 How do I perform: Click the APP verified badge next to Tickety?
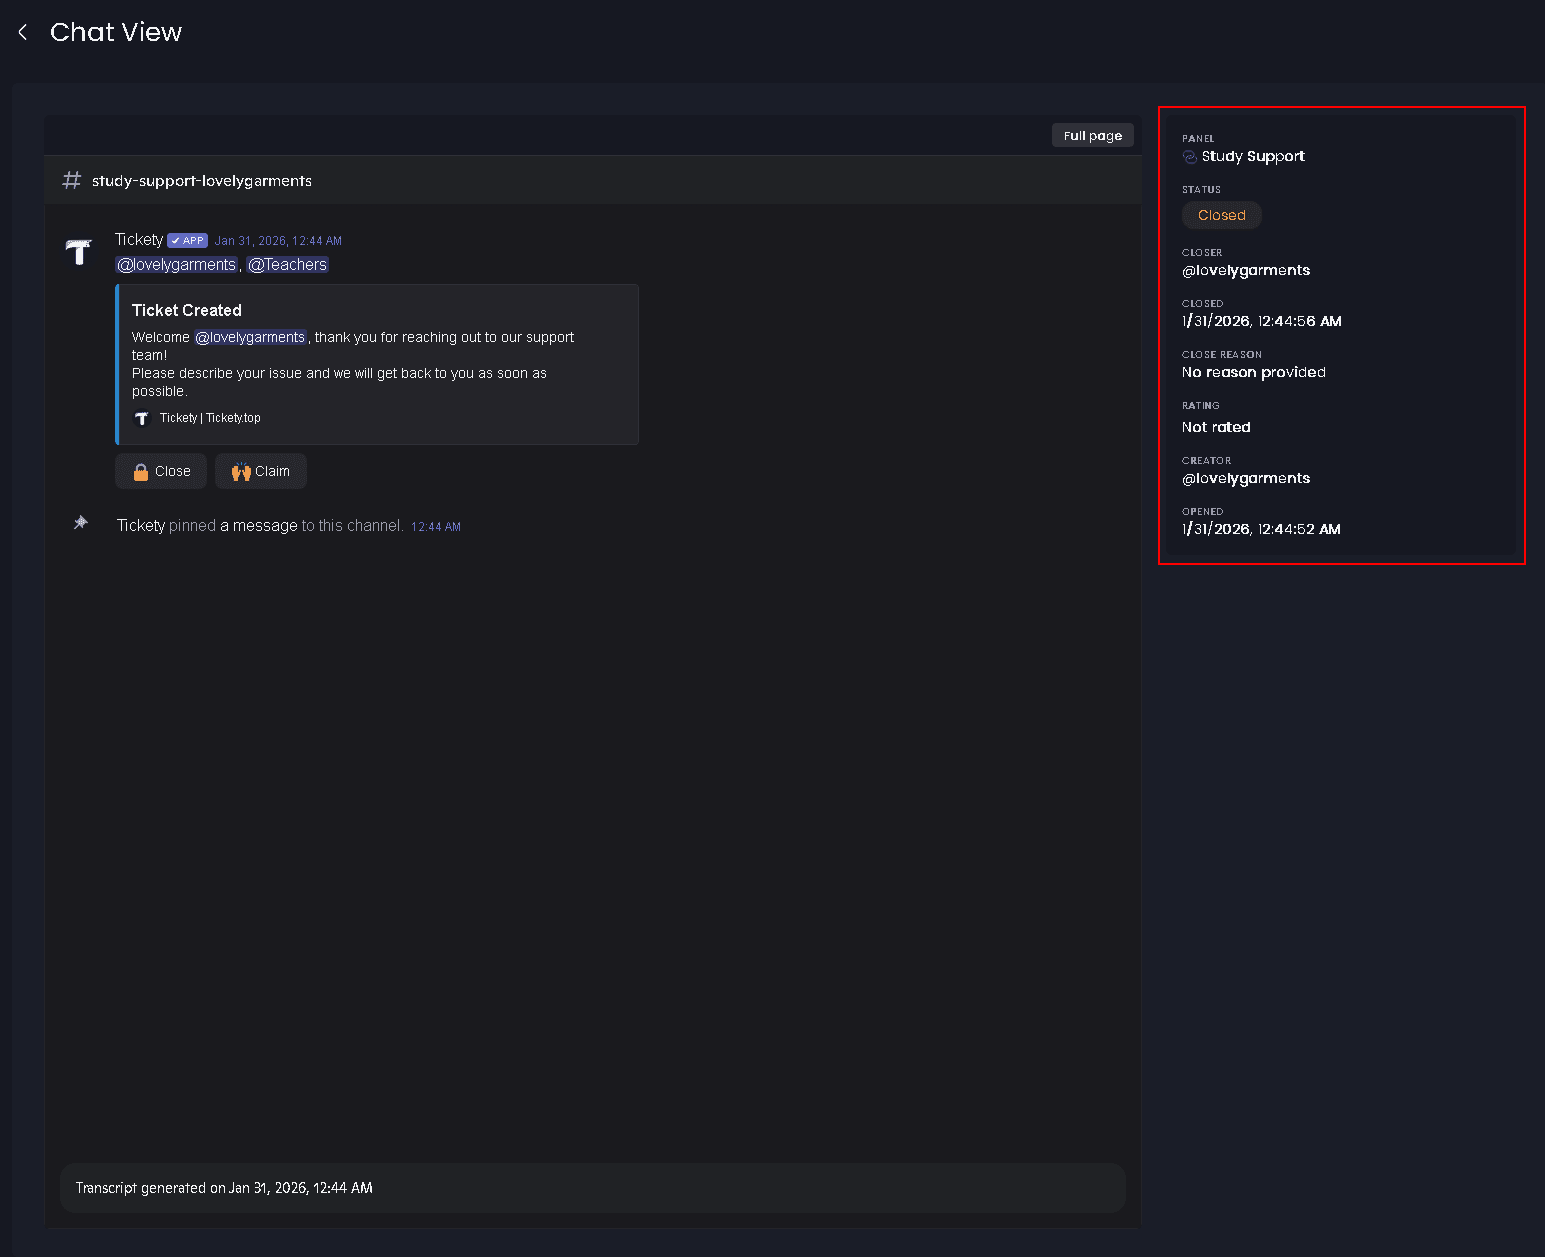pyautogui.click(x=187, y=241)
